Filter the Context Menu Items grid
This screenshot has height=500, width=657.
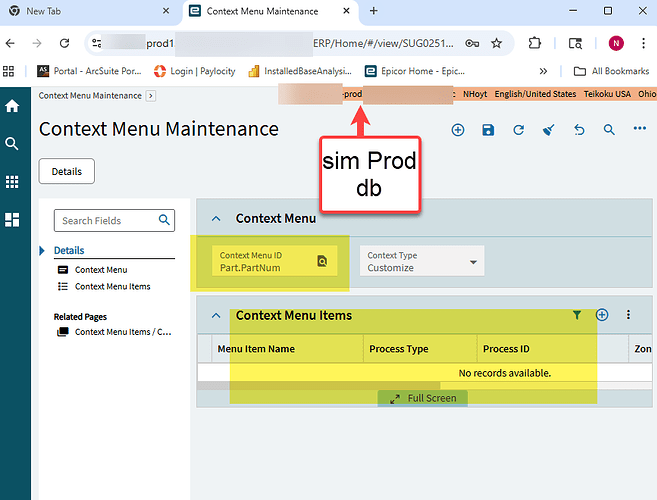(x=577, y=315)
